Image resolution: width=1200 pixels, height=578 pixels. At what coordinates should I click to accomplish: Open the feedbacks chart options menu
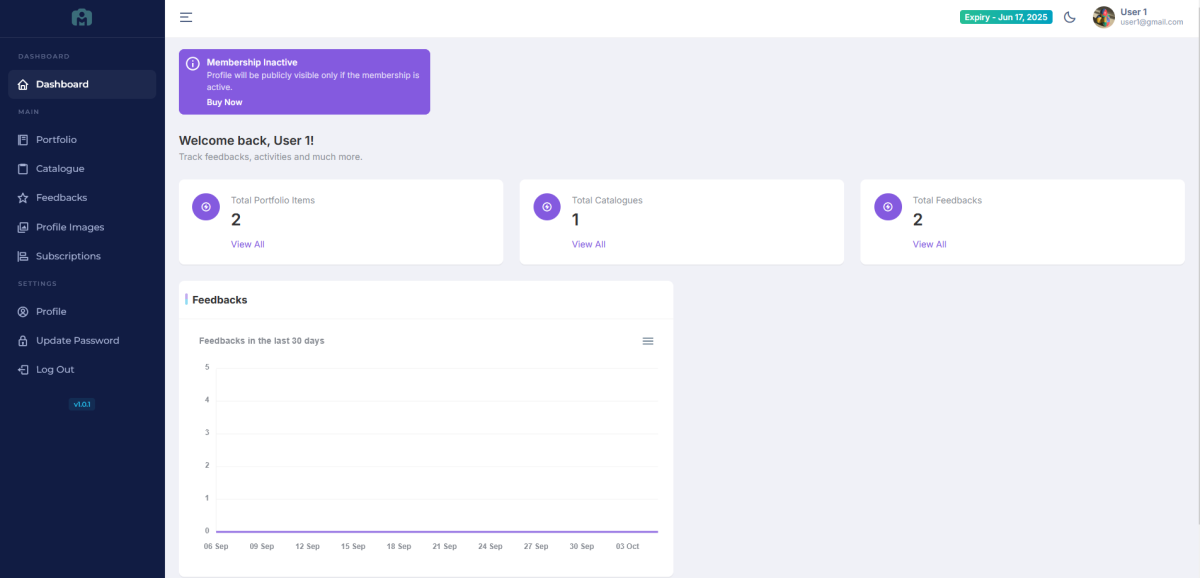pos(648,341)
